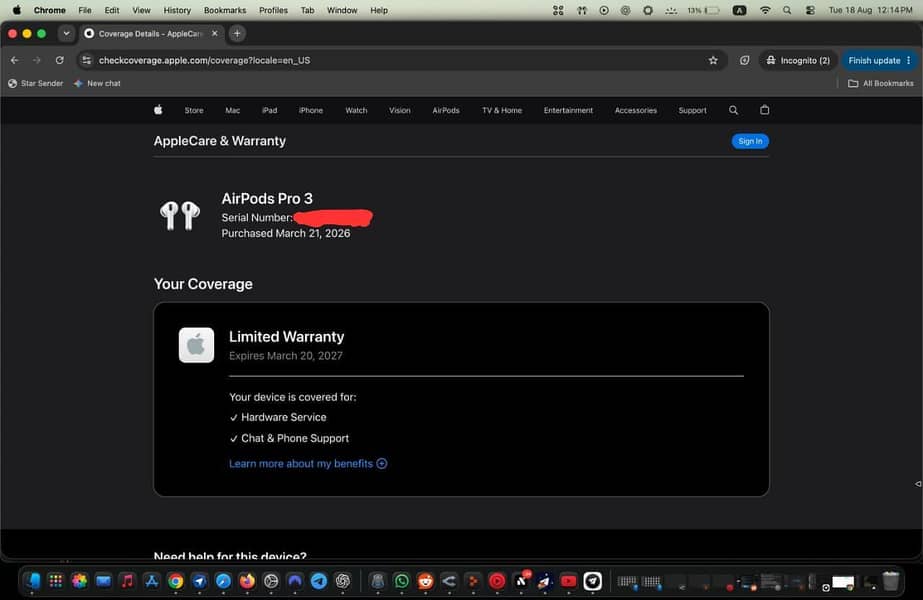The image size is (923, 600).
Task: Open the iPhone navigation item
Action: (311, 110)
